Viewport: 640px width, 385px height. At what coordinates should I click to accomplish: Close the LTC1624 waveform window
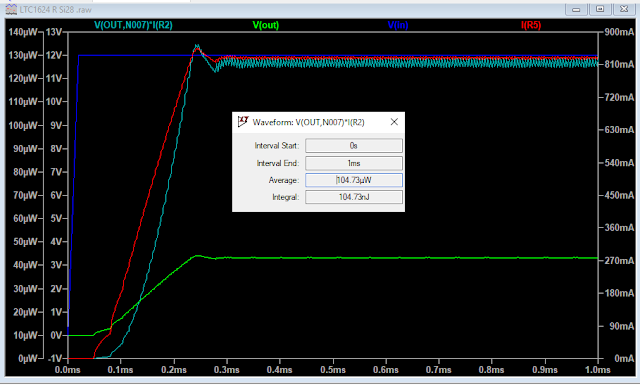point(624,9)
